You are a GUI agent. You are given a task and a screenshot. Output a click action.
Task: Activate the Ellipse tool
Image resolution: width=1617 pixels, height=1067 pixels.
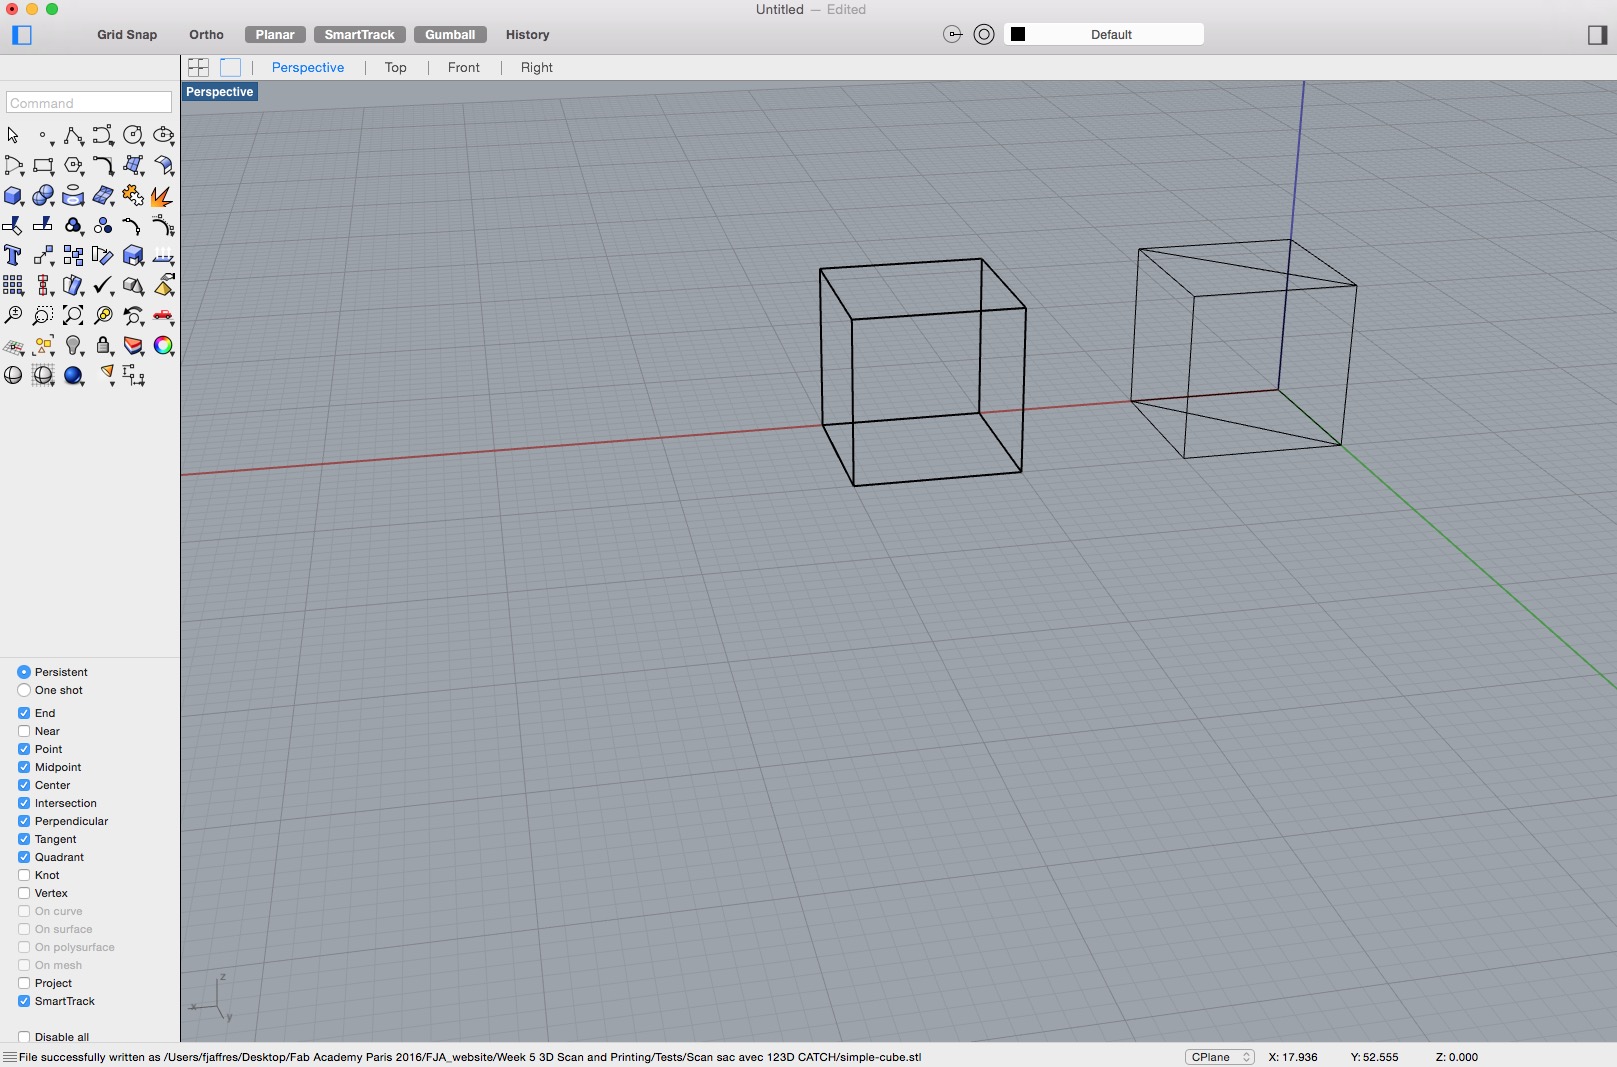click(x=163, y=135)
